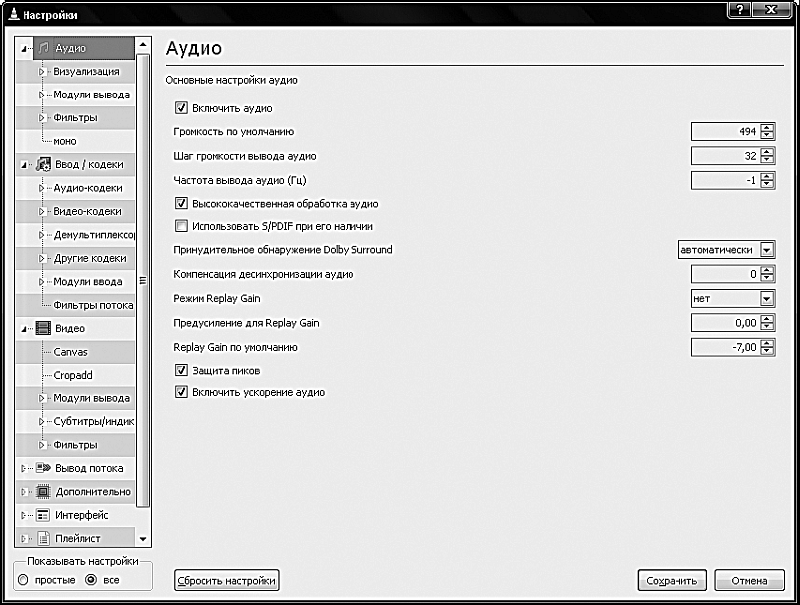Decrease Предусиление для Replay Gain value

coord(767,327)
